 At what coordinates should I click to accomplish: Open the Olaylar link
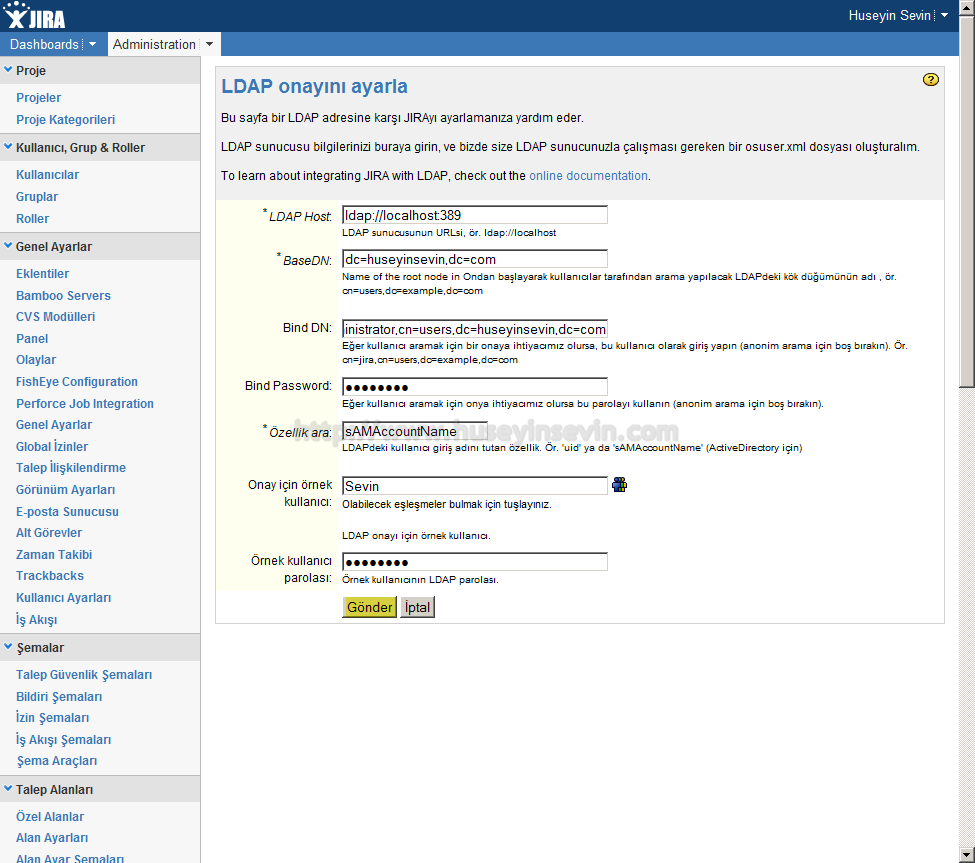coord(36,360)
